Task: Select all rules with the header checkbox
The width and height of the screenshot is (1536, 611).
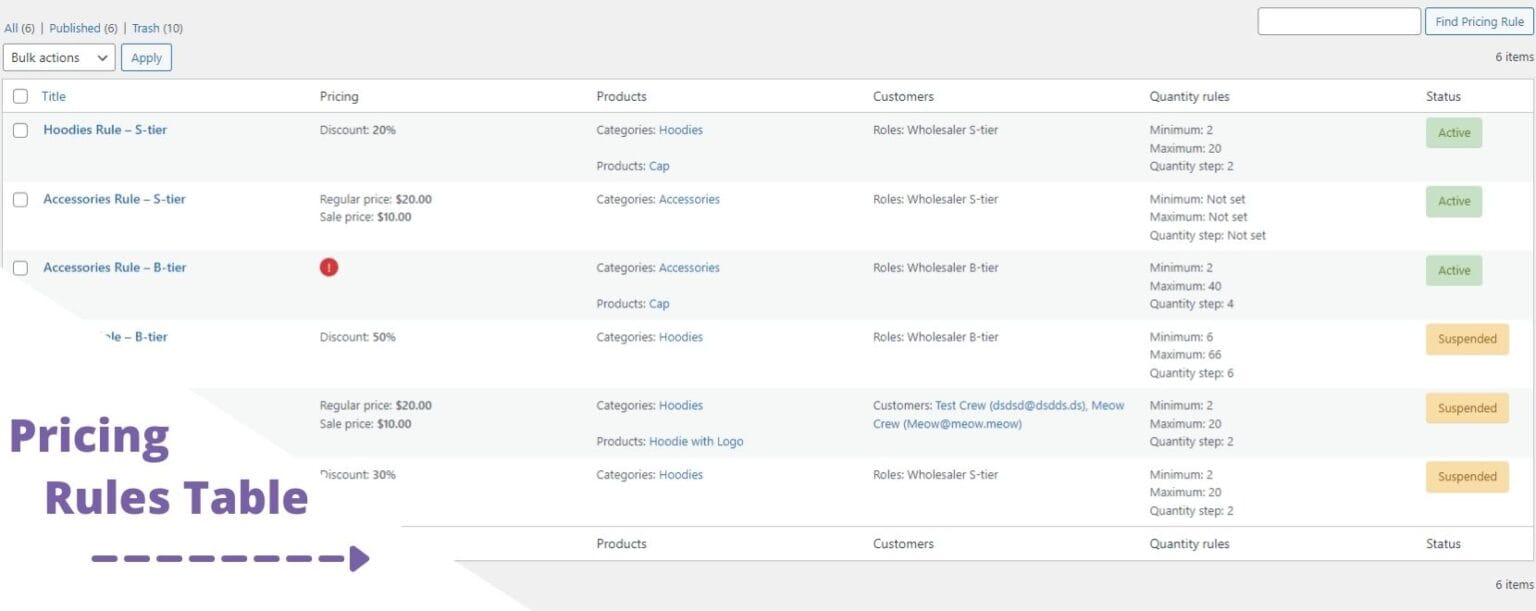Action: (x=21, y=95)
